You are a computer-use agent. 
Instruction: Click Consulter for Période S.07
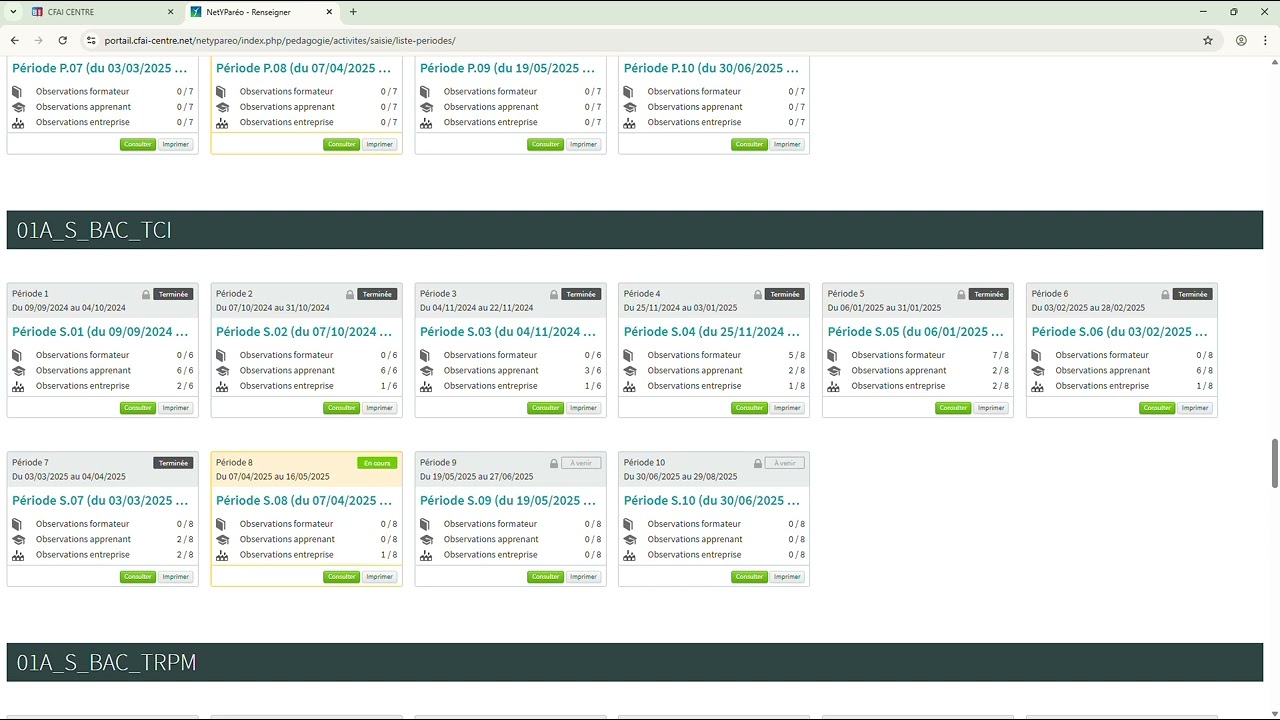[x=138, y=577]
